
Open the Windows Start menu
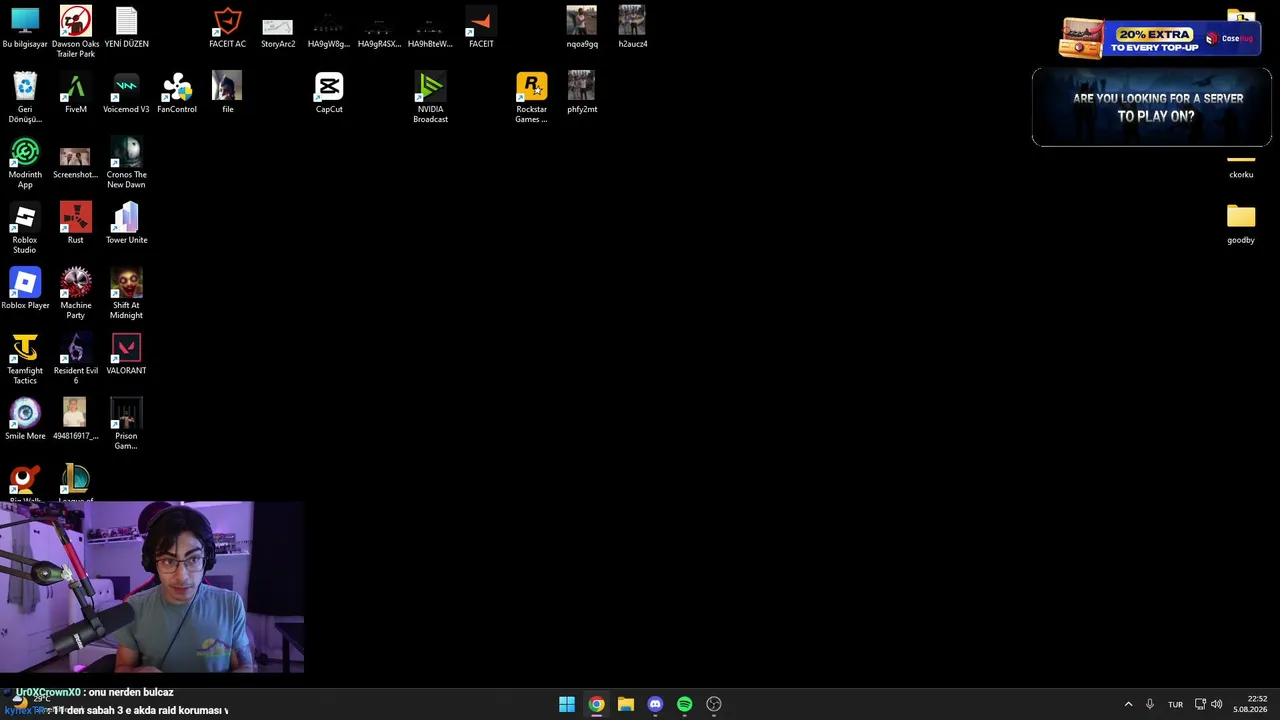(x=567, y=704)
